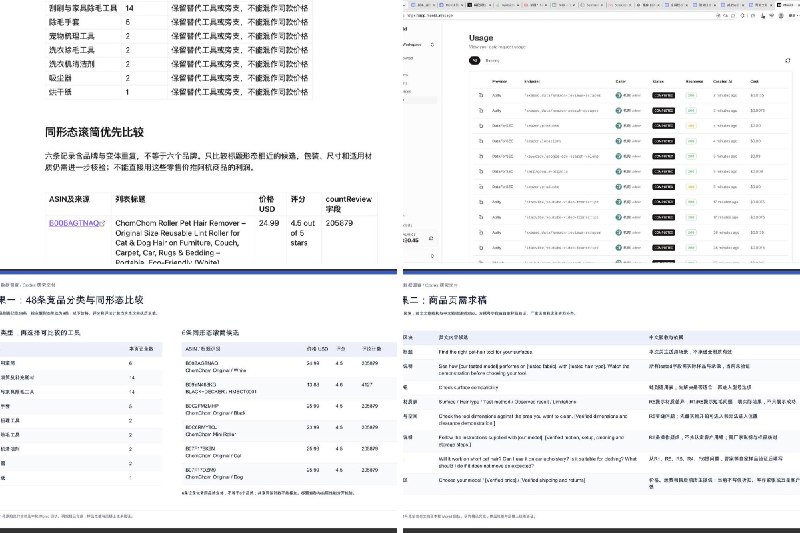This screenshot has width=800, height=533.
Task: Click 'Find the right pet-hair tool' cell
Action: [486, 352]
